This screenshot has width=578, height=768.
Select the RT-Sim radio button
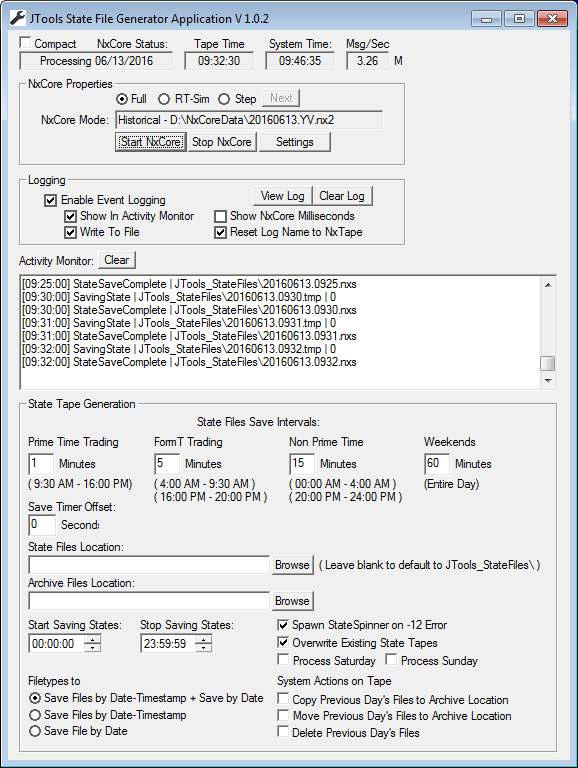[164, 99]
